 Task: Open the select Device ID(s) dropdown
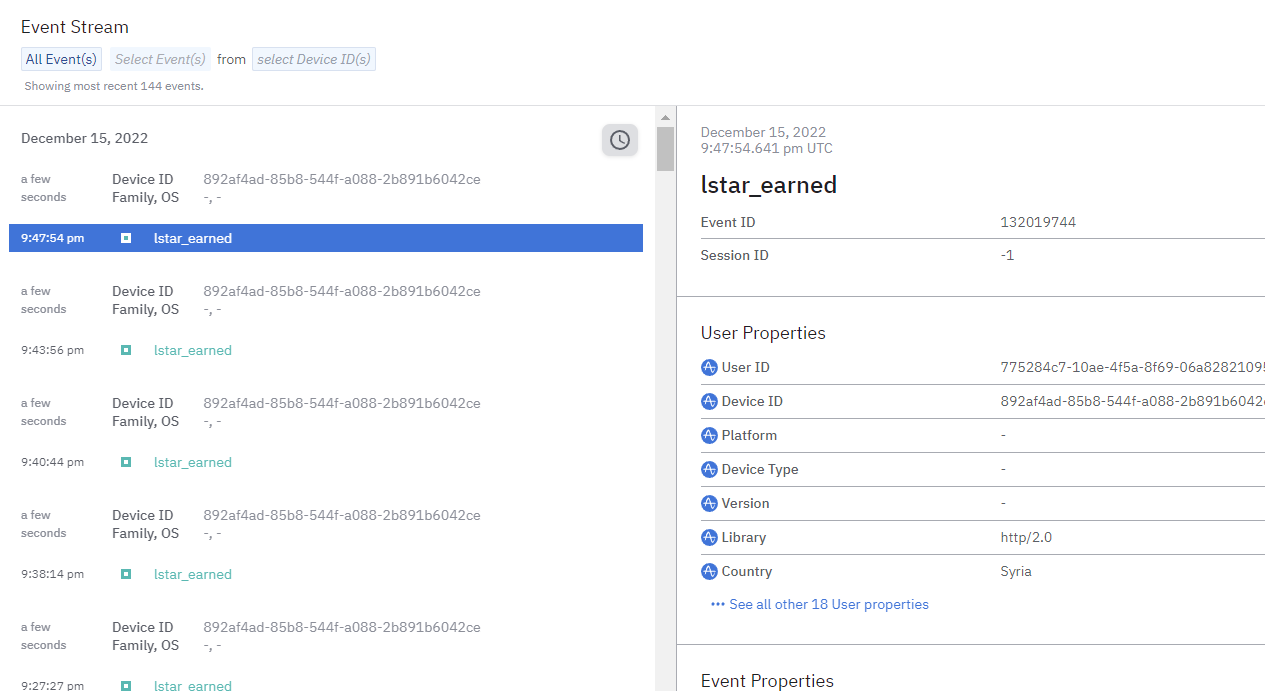[x=314, y=59]
